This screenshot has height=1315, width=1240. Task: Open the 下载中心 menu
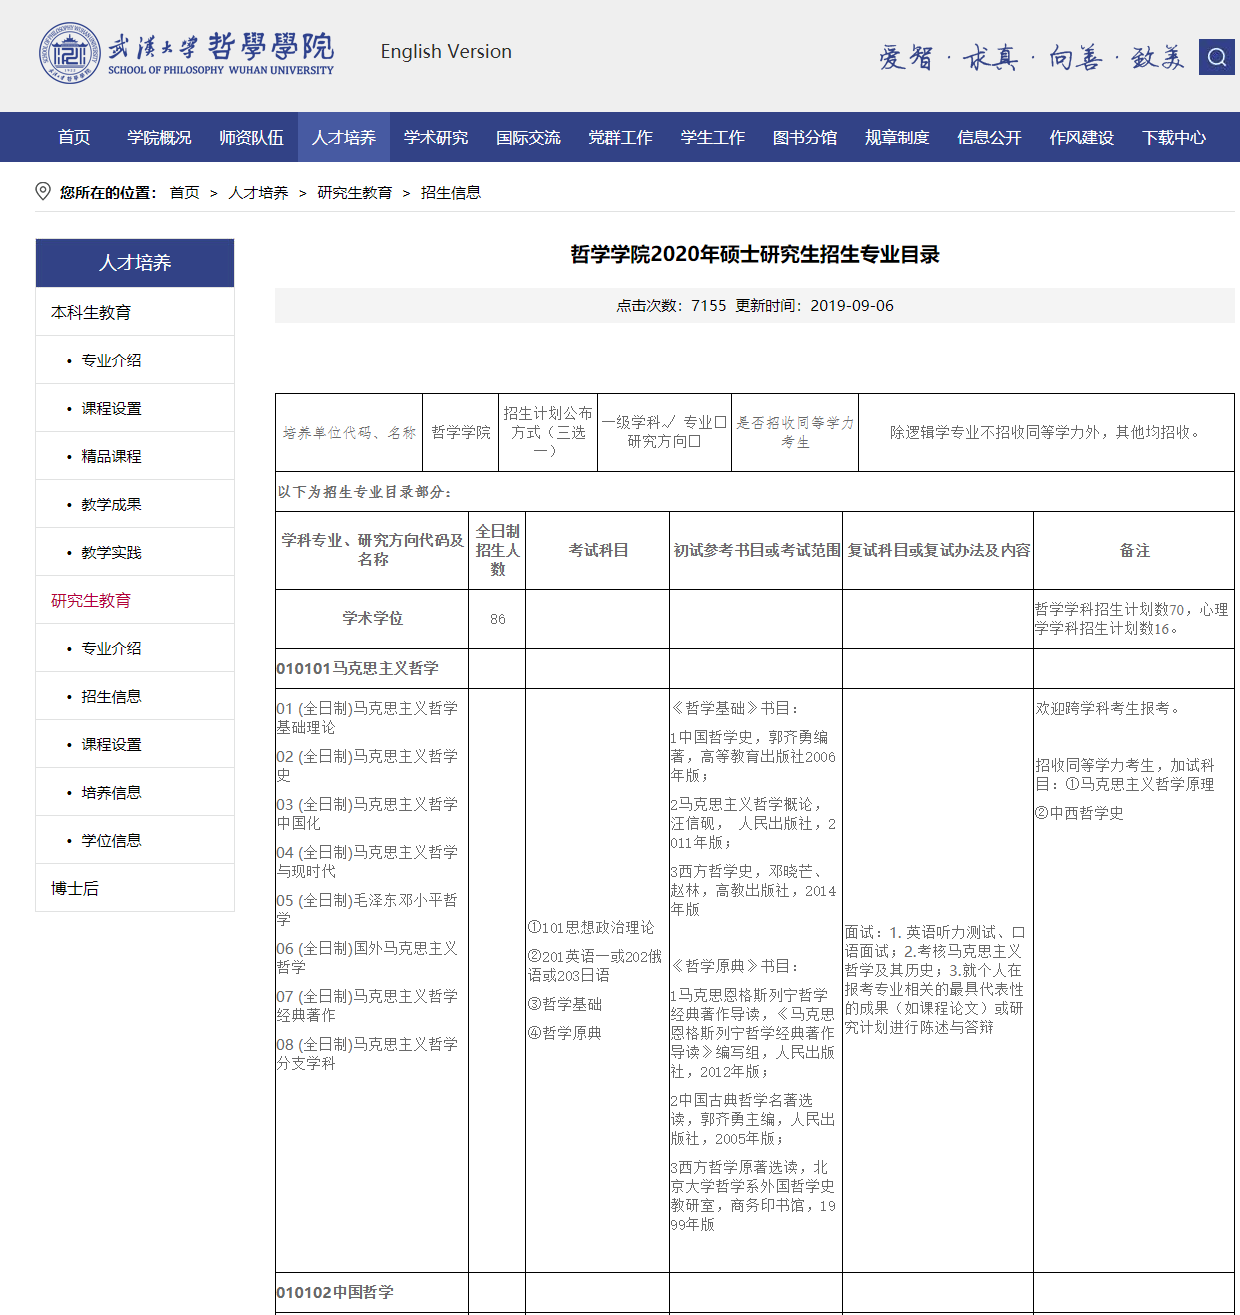point(1174,137)
